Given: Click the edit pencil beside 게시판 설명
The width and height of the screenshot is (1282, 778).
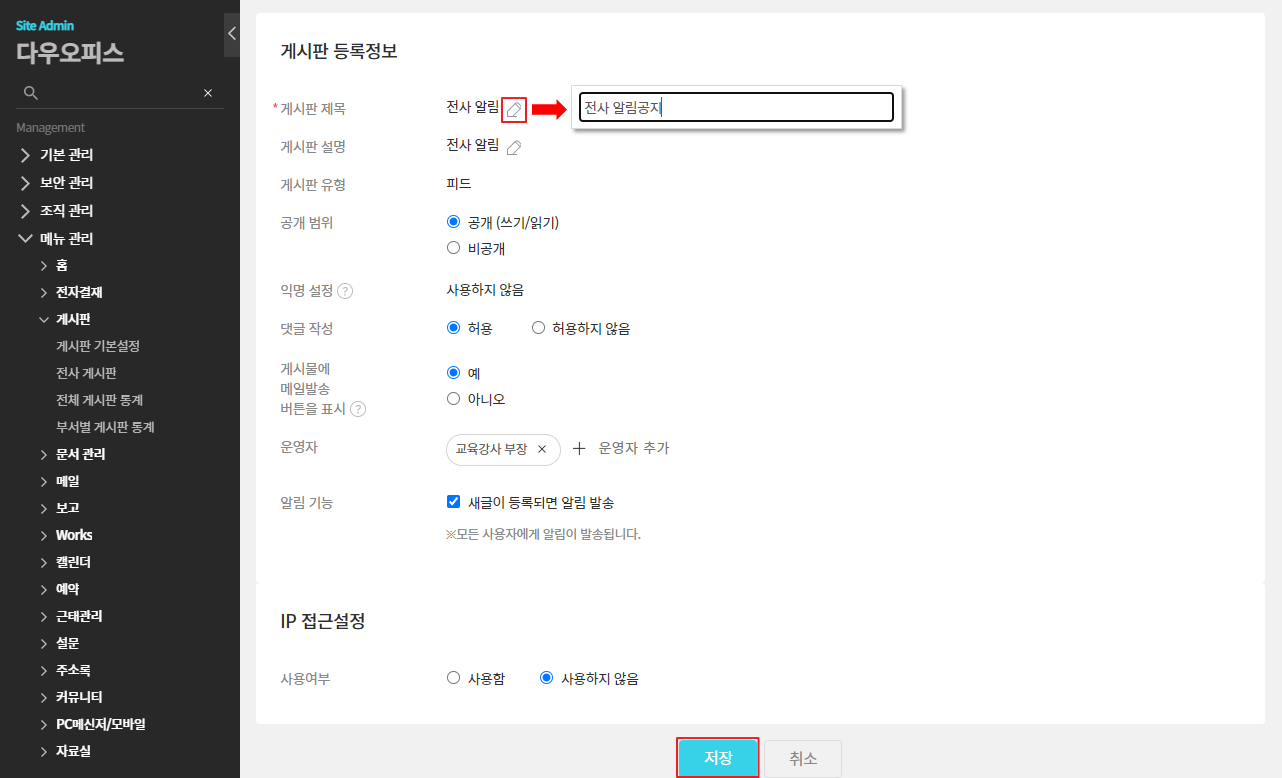Looking at the screenshot, I should [x=514, y=148].
